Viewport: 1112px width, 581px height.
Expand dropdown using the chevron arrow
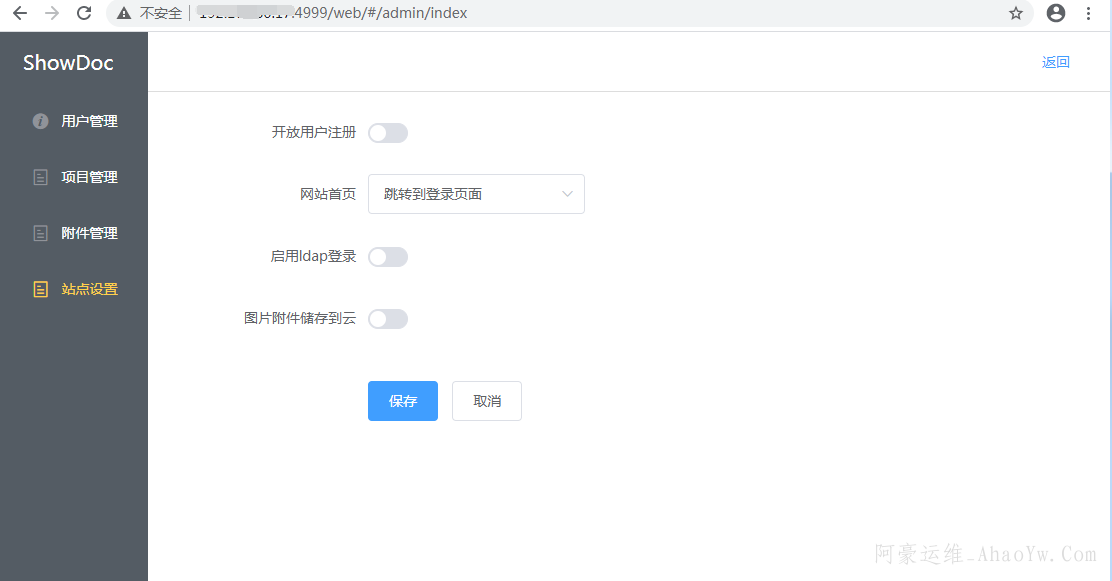point(567,194)
